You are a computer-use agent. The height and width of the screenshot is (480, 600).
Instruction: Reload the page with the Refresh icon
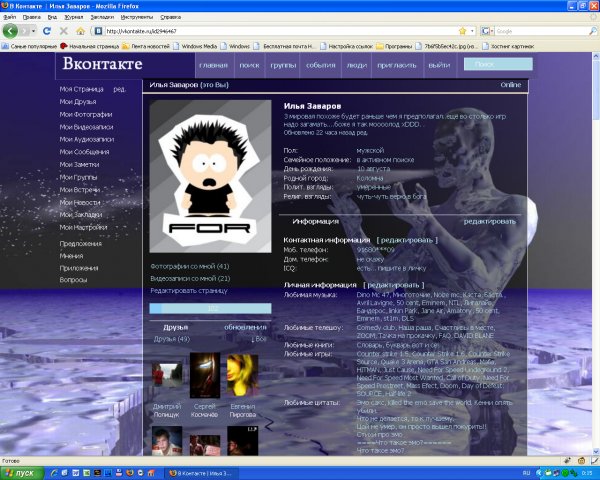(x=47, y=31)
